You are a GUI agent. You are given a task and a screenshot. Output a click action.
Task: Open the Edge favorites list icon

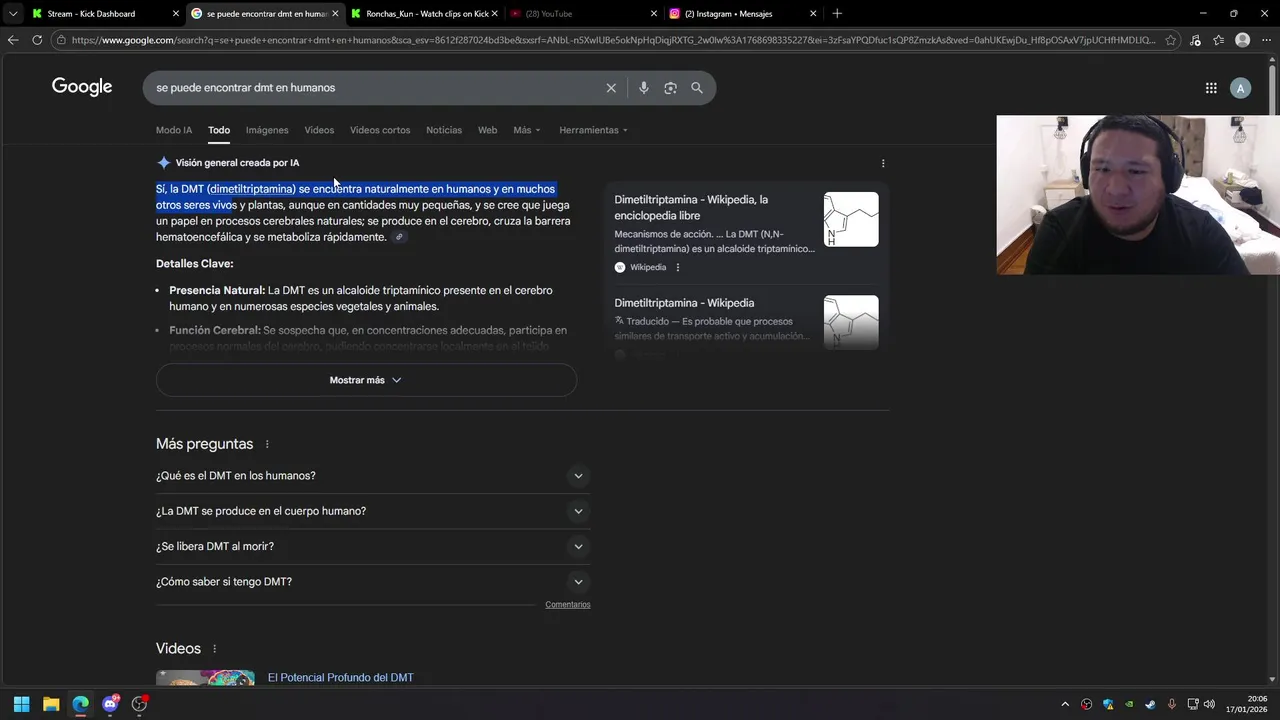1218,40
